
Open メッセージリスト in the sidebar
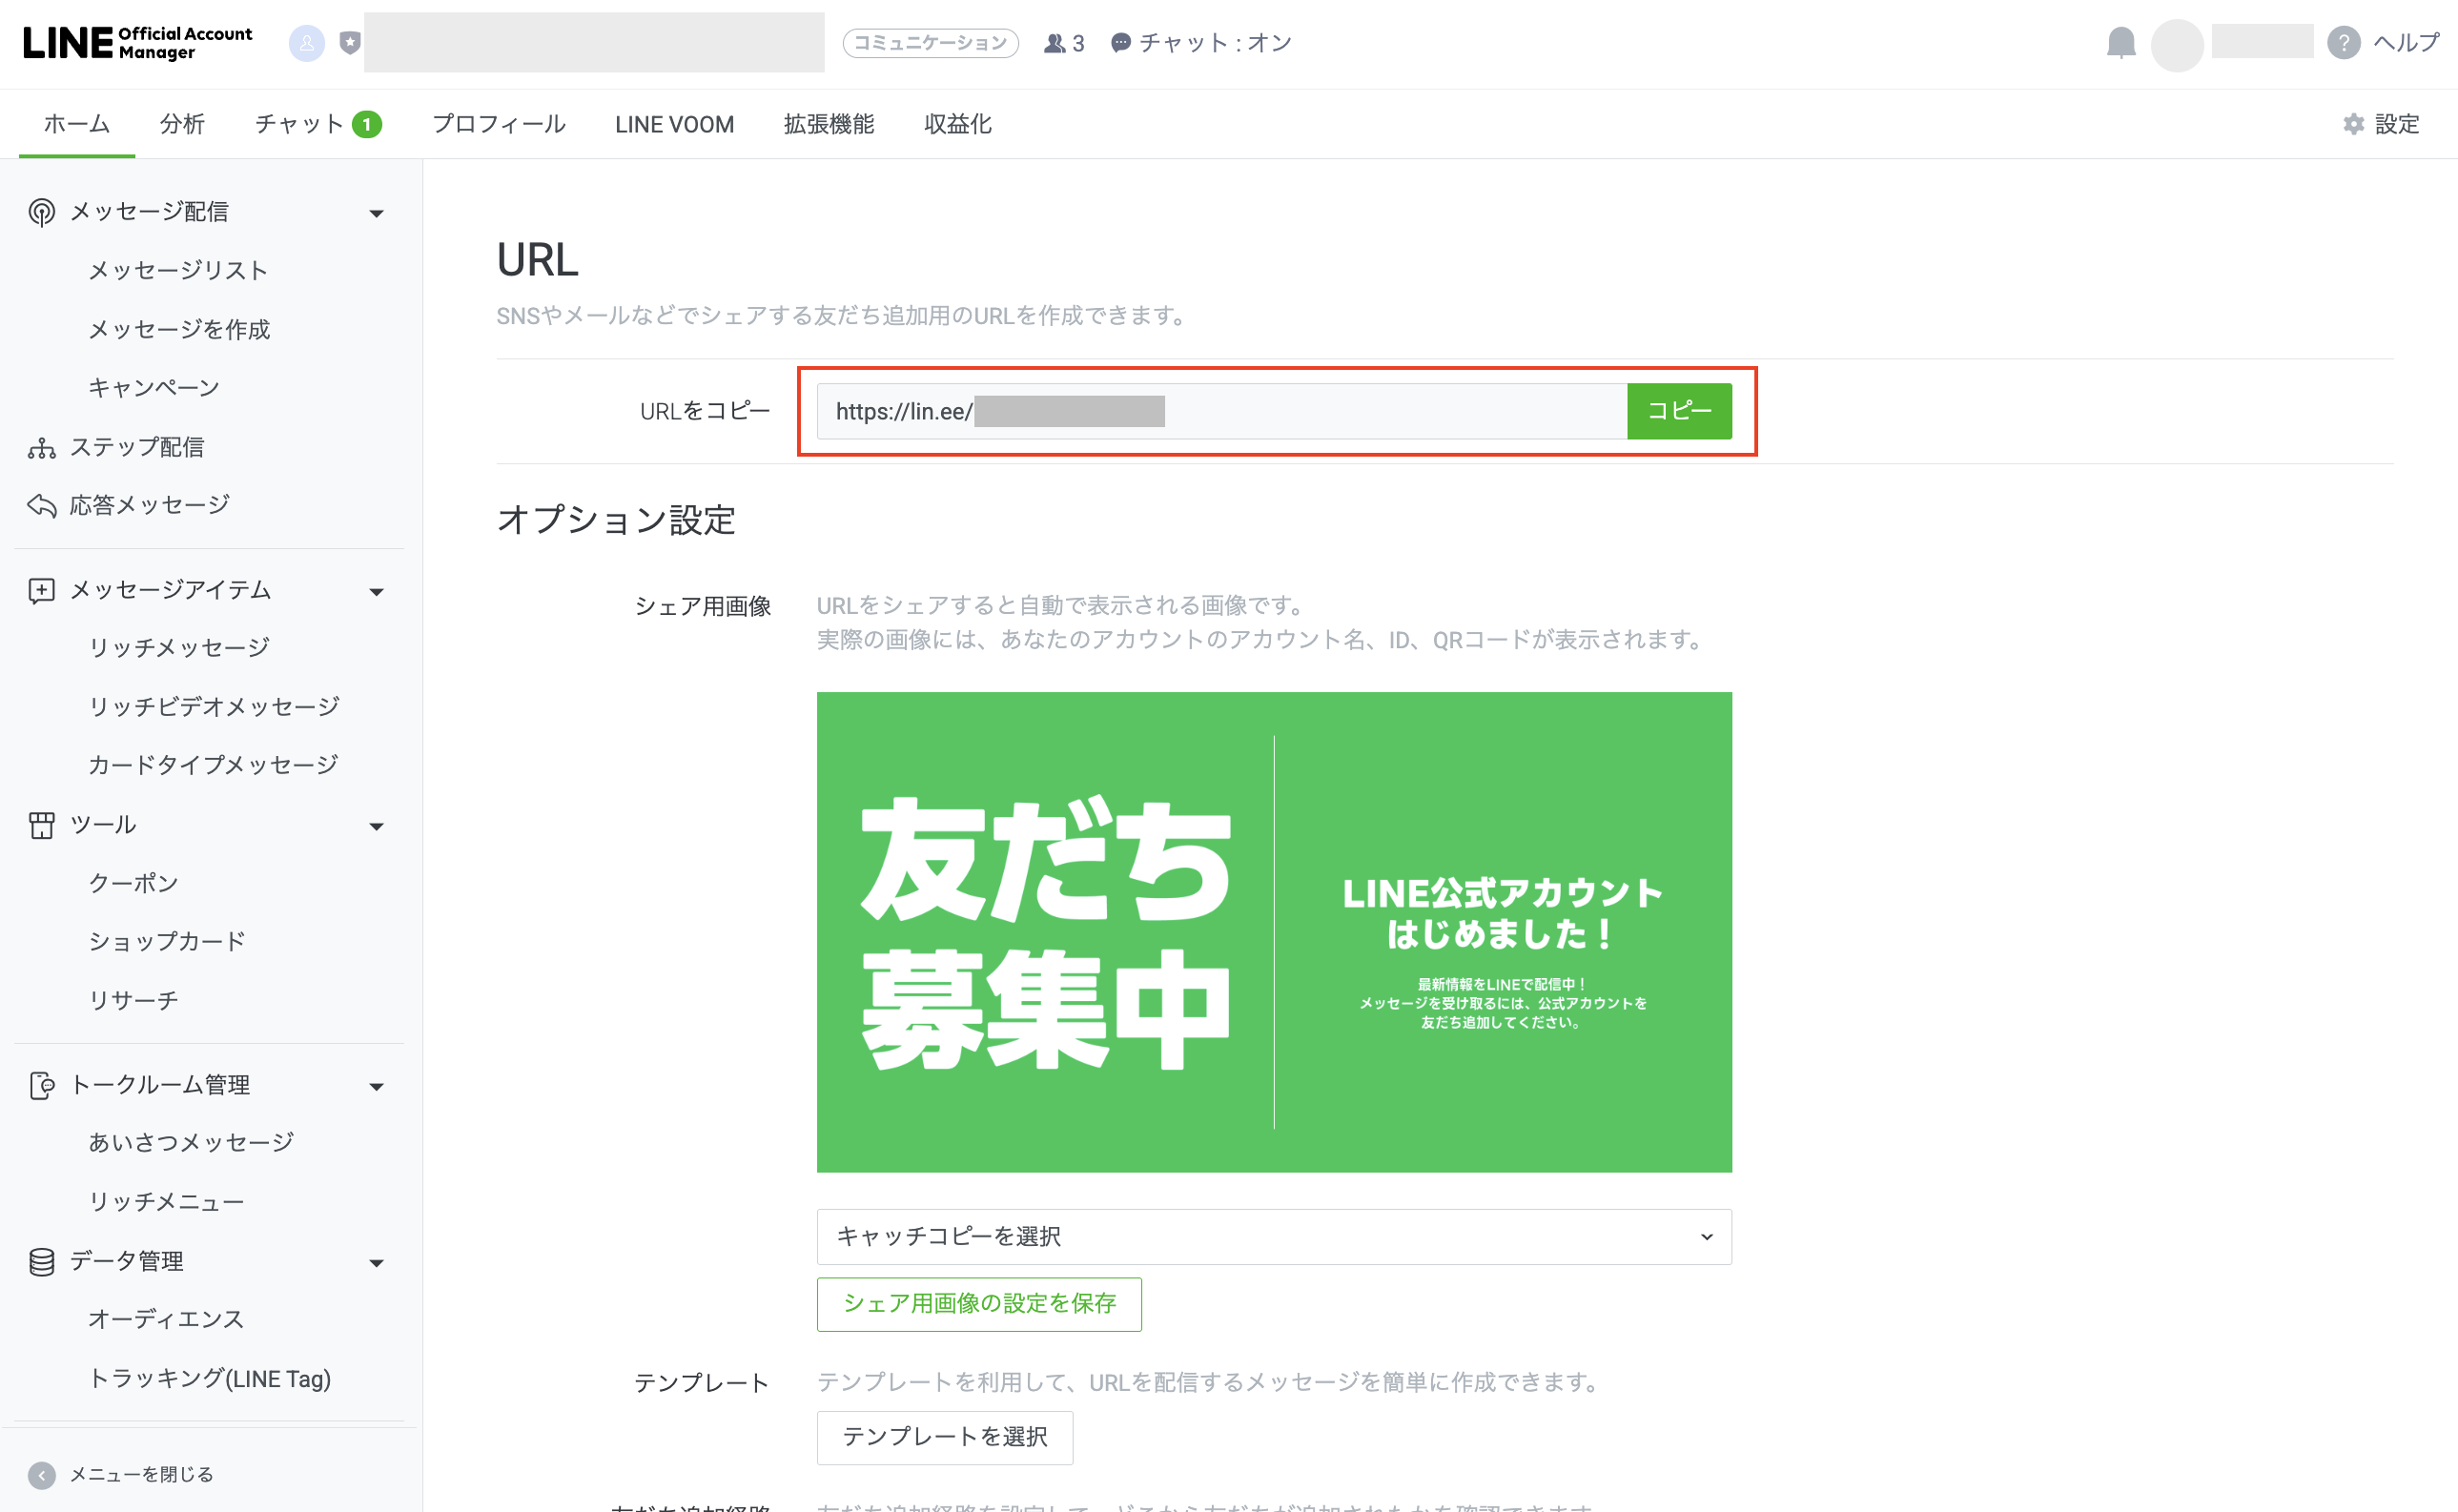coord(178,271)
